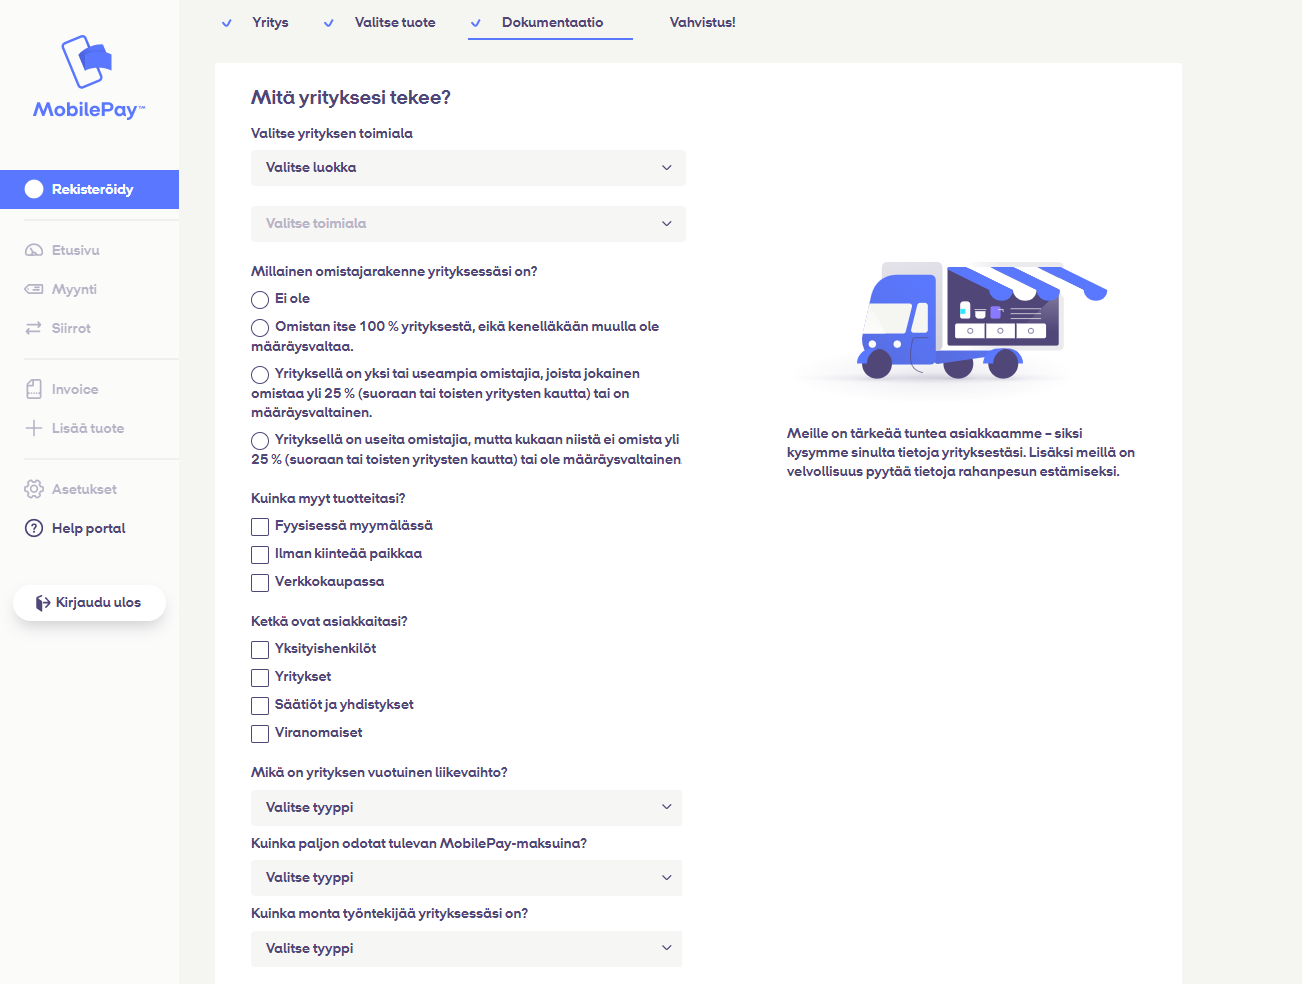Open Siirrot via the transfer arrows icon

pos(33,327)
